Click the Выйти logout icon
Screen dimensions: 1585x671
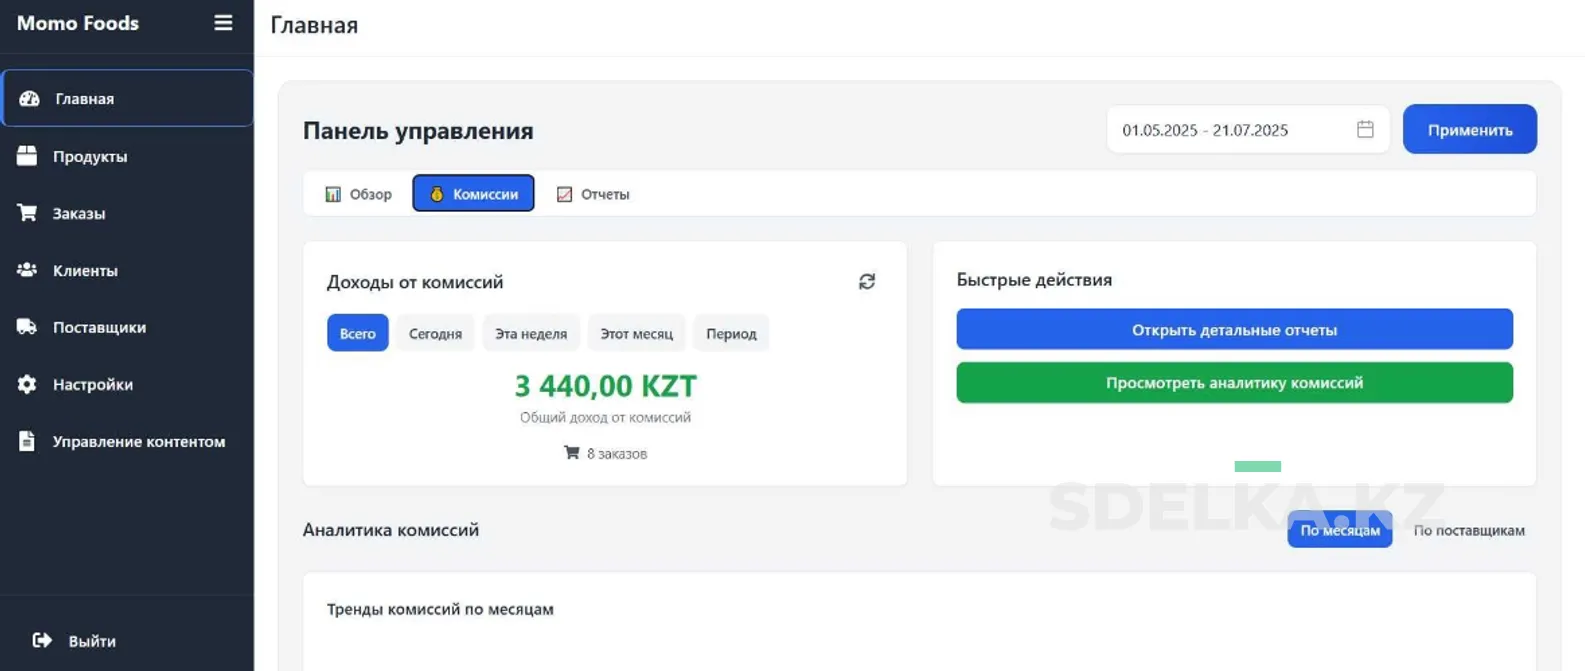tap(42, 640)
